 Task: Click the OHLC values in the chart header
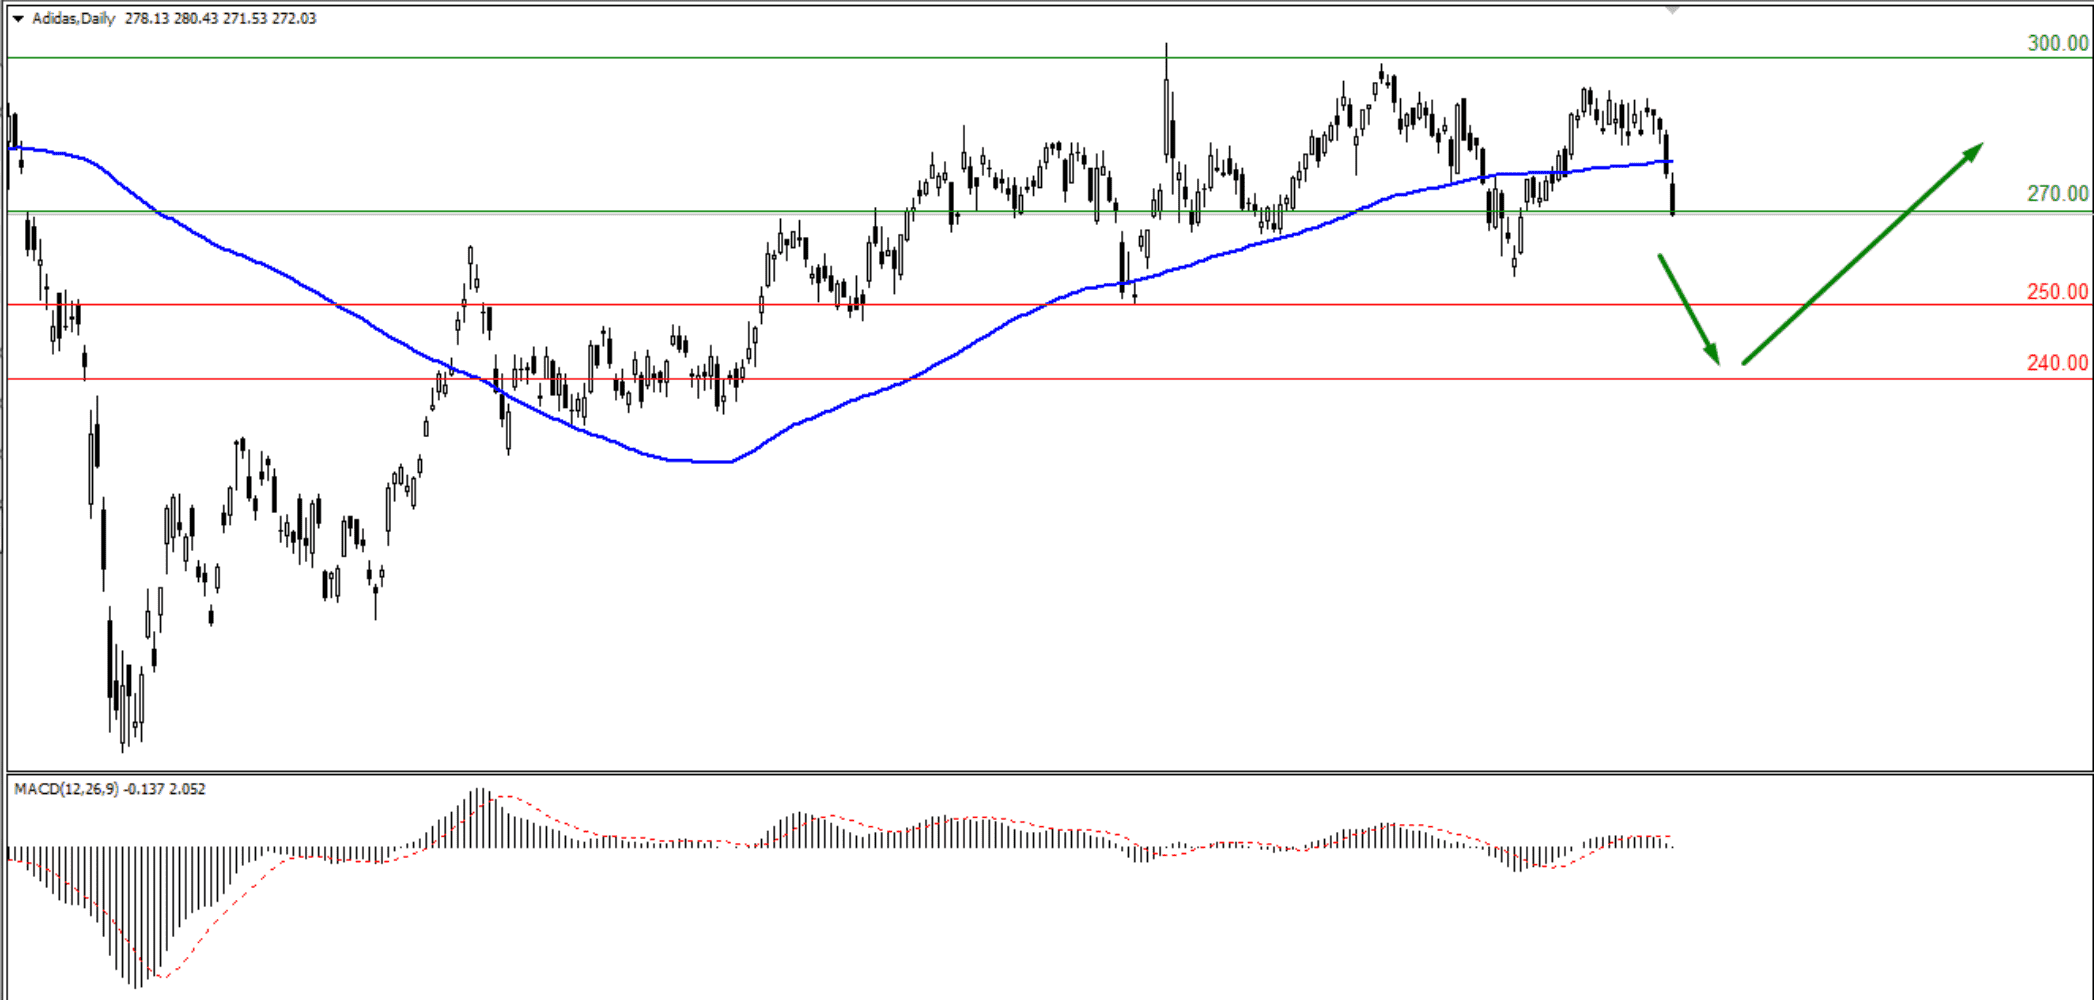pos(220,19)
